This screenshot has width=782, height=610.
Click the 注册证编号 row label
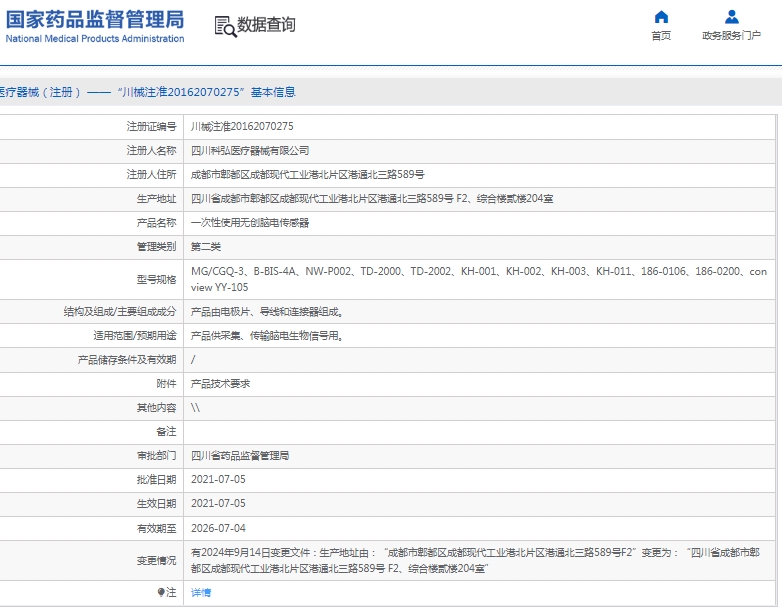(151, 126)
